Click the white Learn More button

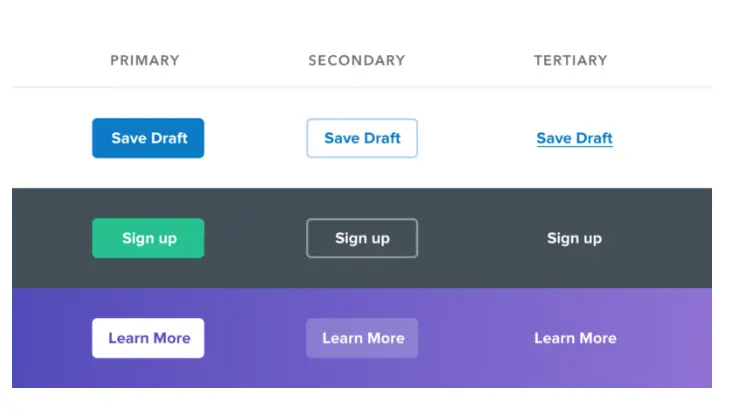pyautogui.click(x=148, y=338)
